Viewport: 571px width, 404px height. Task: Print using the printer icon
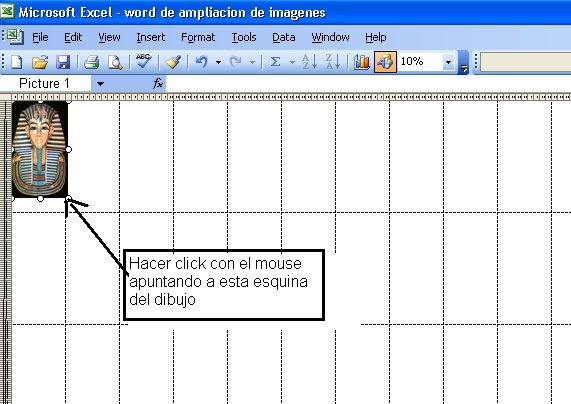tap(91, 62)
